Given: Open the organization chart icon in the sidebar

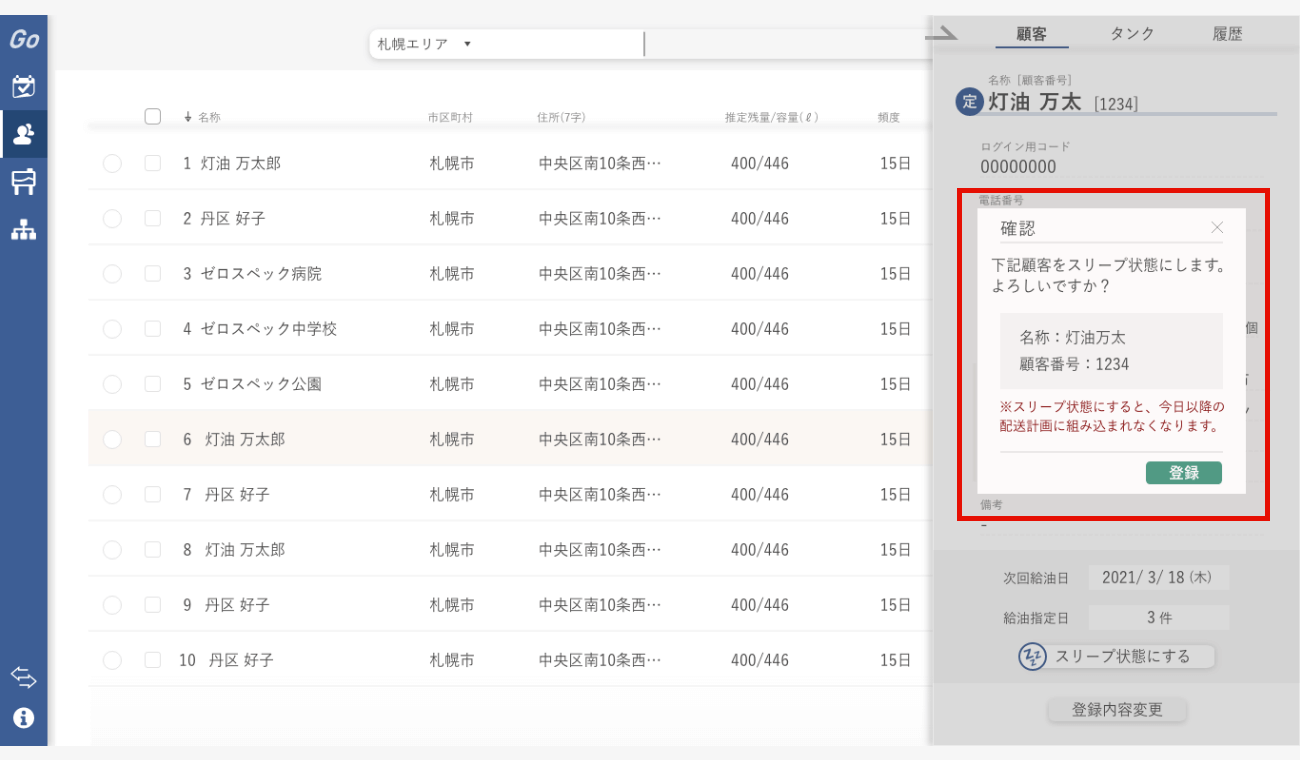Looking at the screenshot, I should pyautogui.click(x=24, y=229).
